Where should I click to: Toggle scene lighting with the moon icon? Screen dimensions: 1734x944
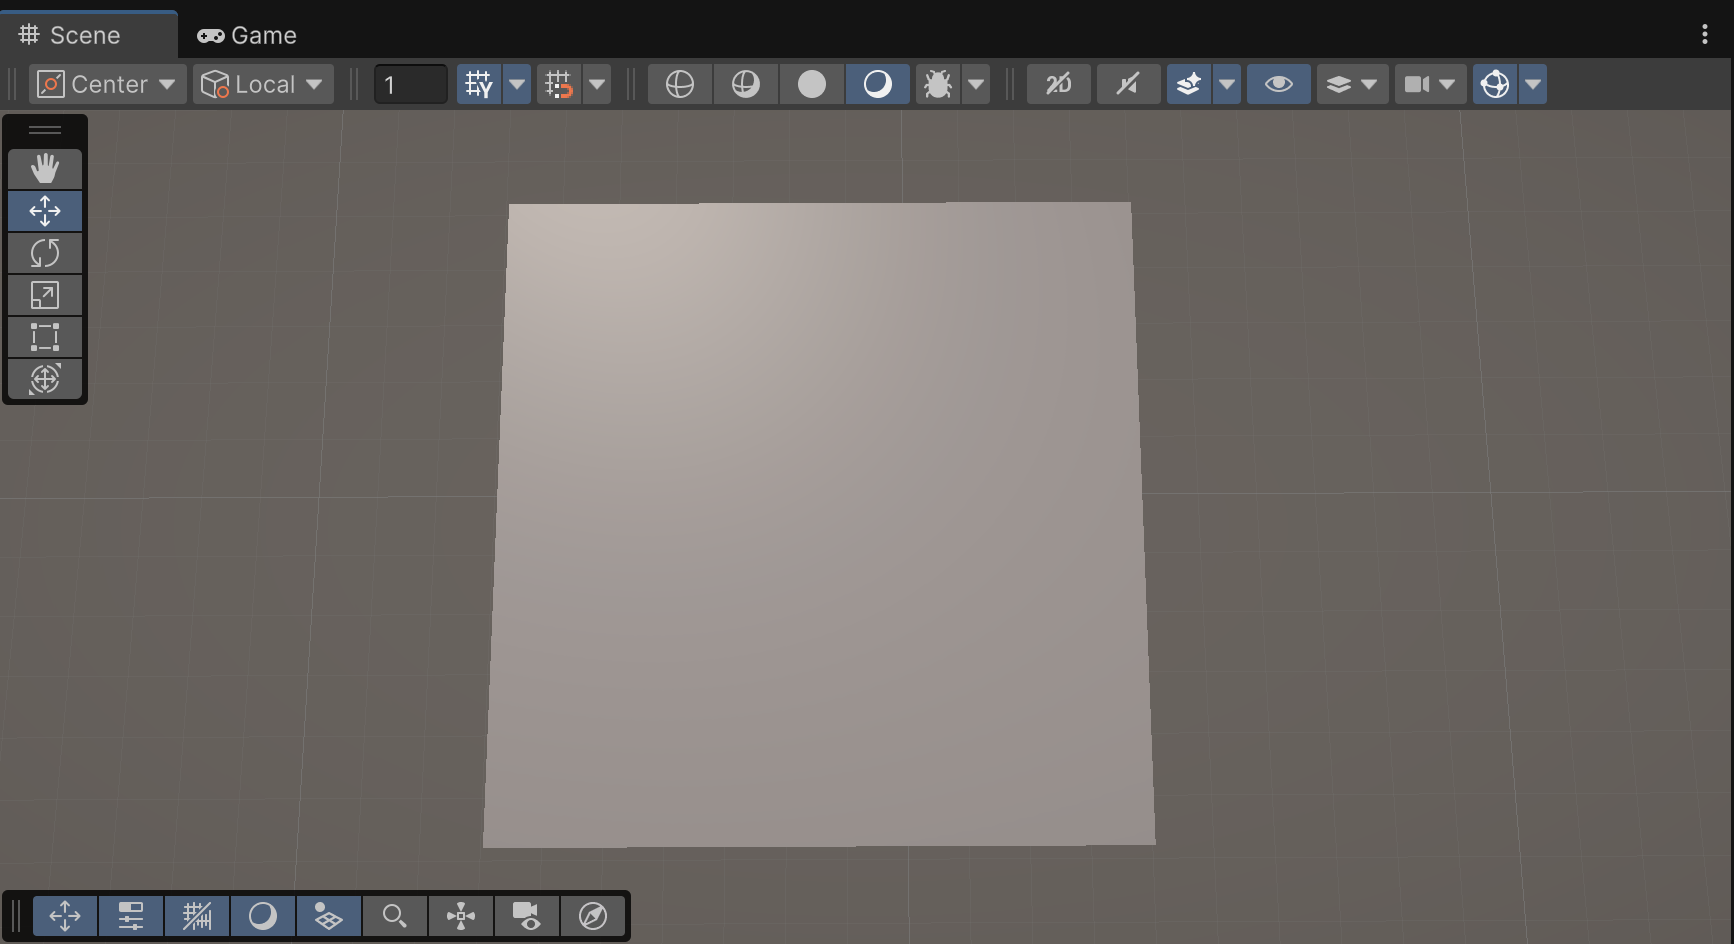[x=877, y=84]
